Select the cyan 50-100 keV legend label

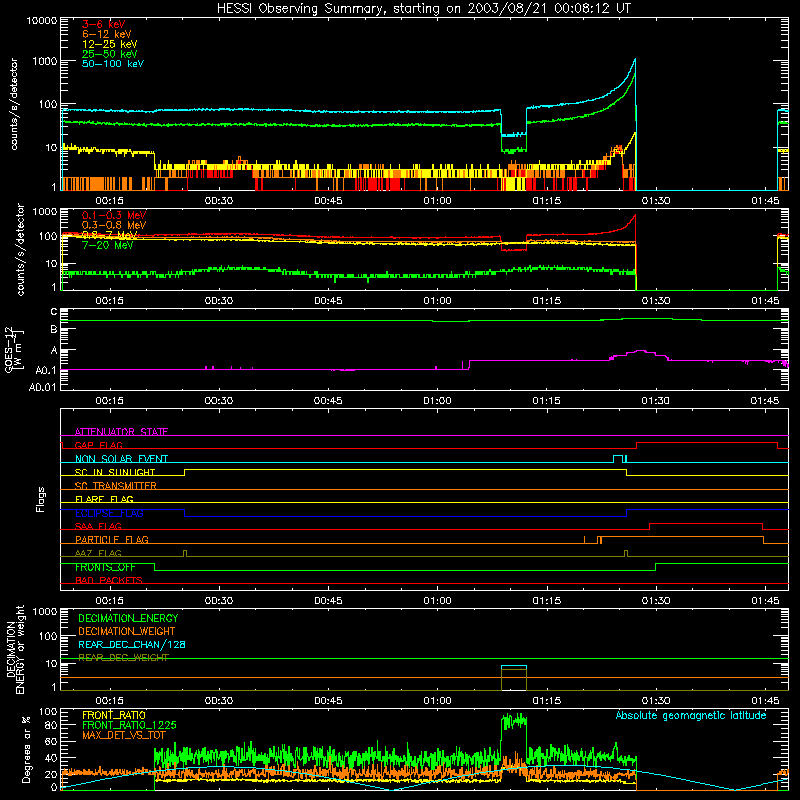click(x=113, y=64)
